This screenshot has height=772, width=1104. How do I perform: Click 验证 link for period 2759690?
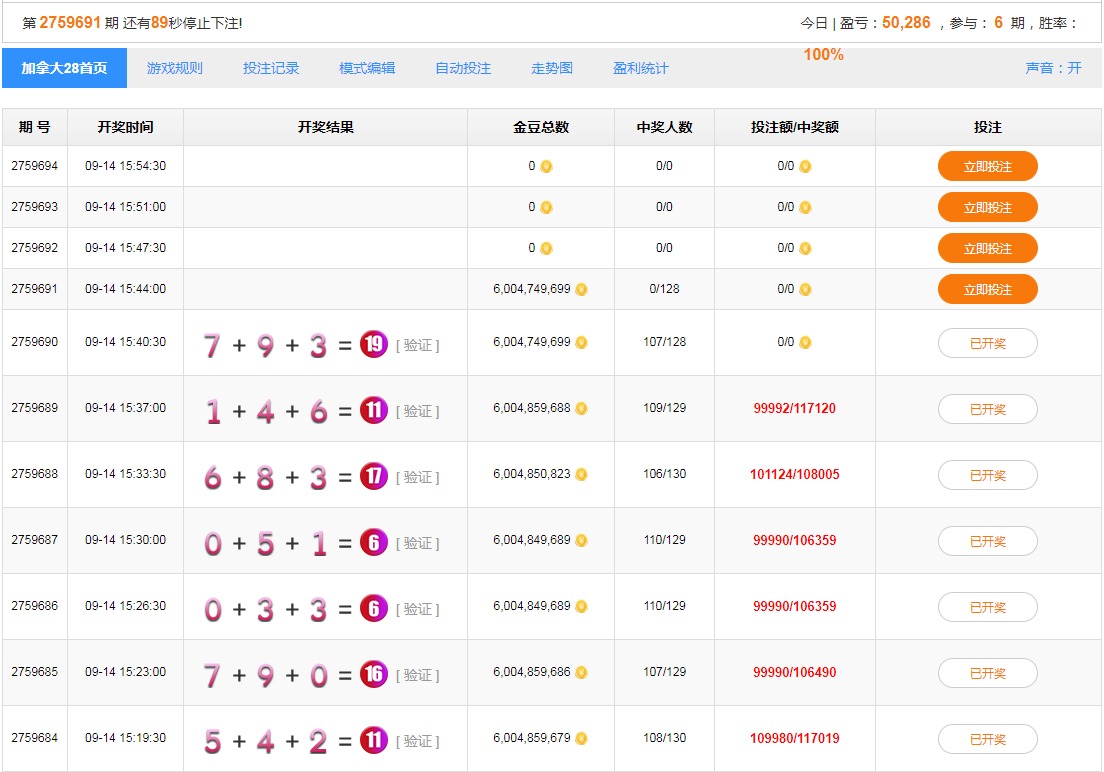coord(418,346)
